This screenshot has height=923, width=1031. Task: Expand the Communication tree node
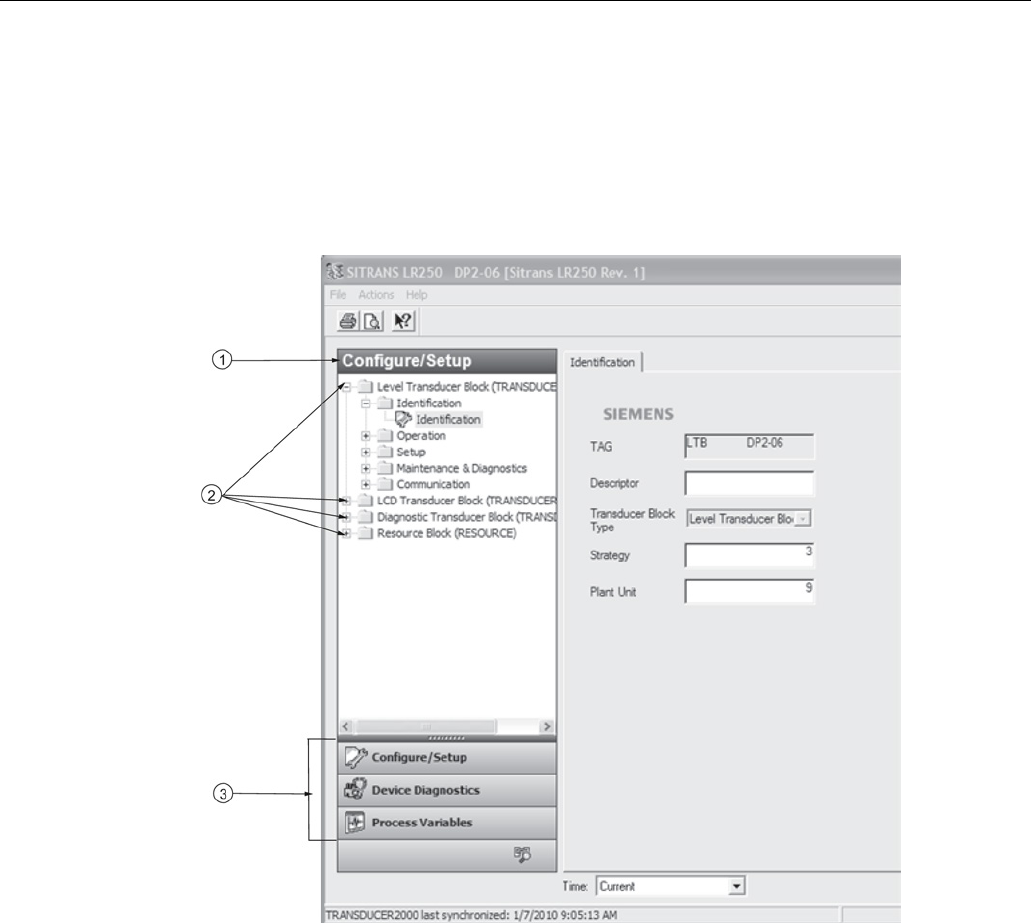point(366,485)
